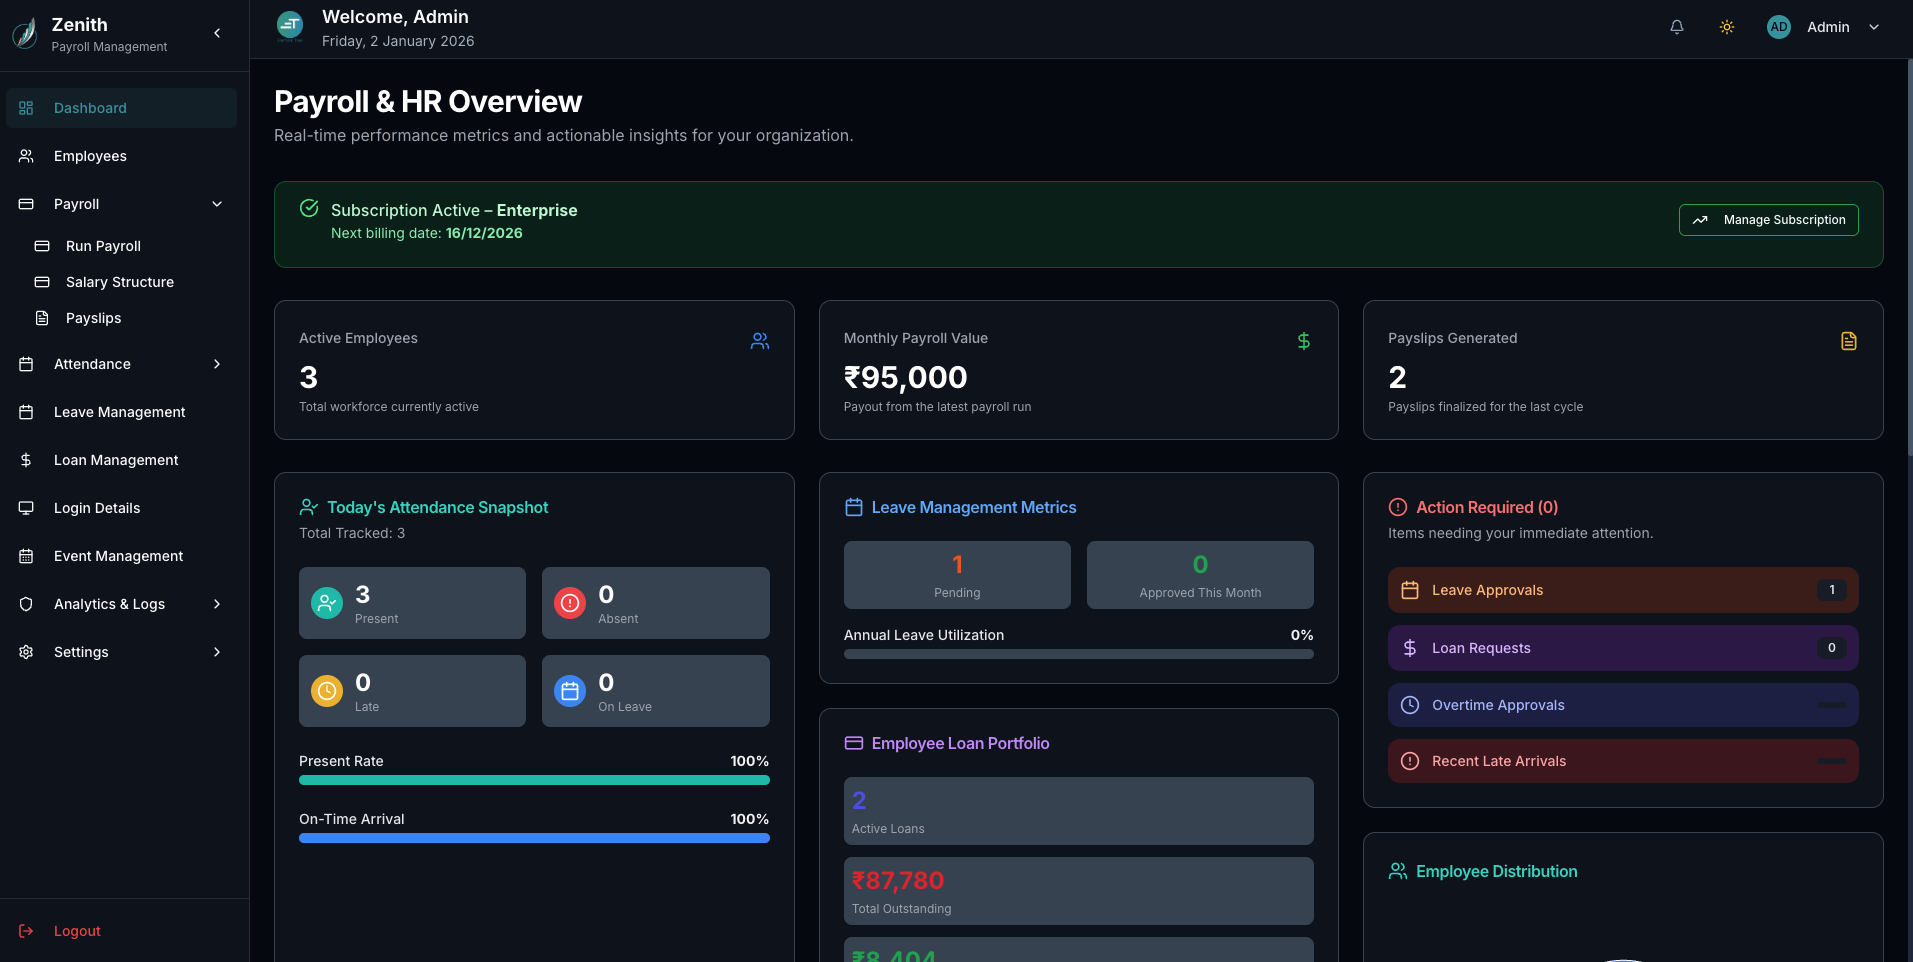Click the red Absent status icon
The height and width of the screenshot is (962, 1913).
[570, 603]
